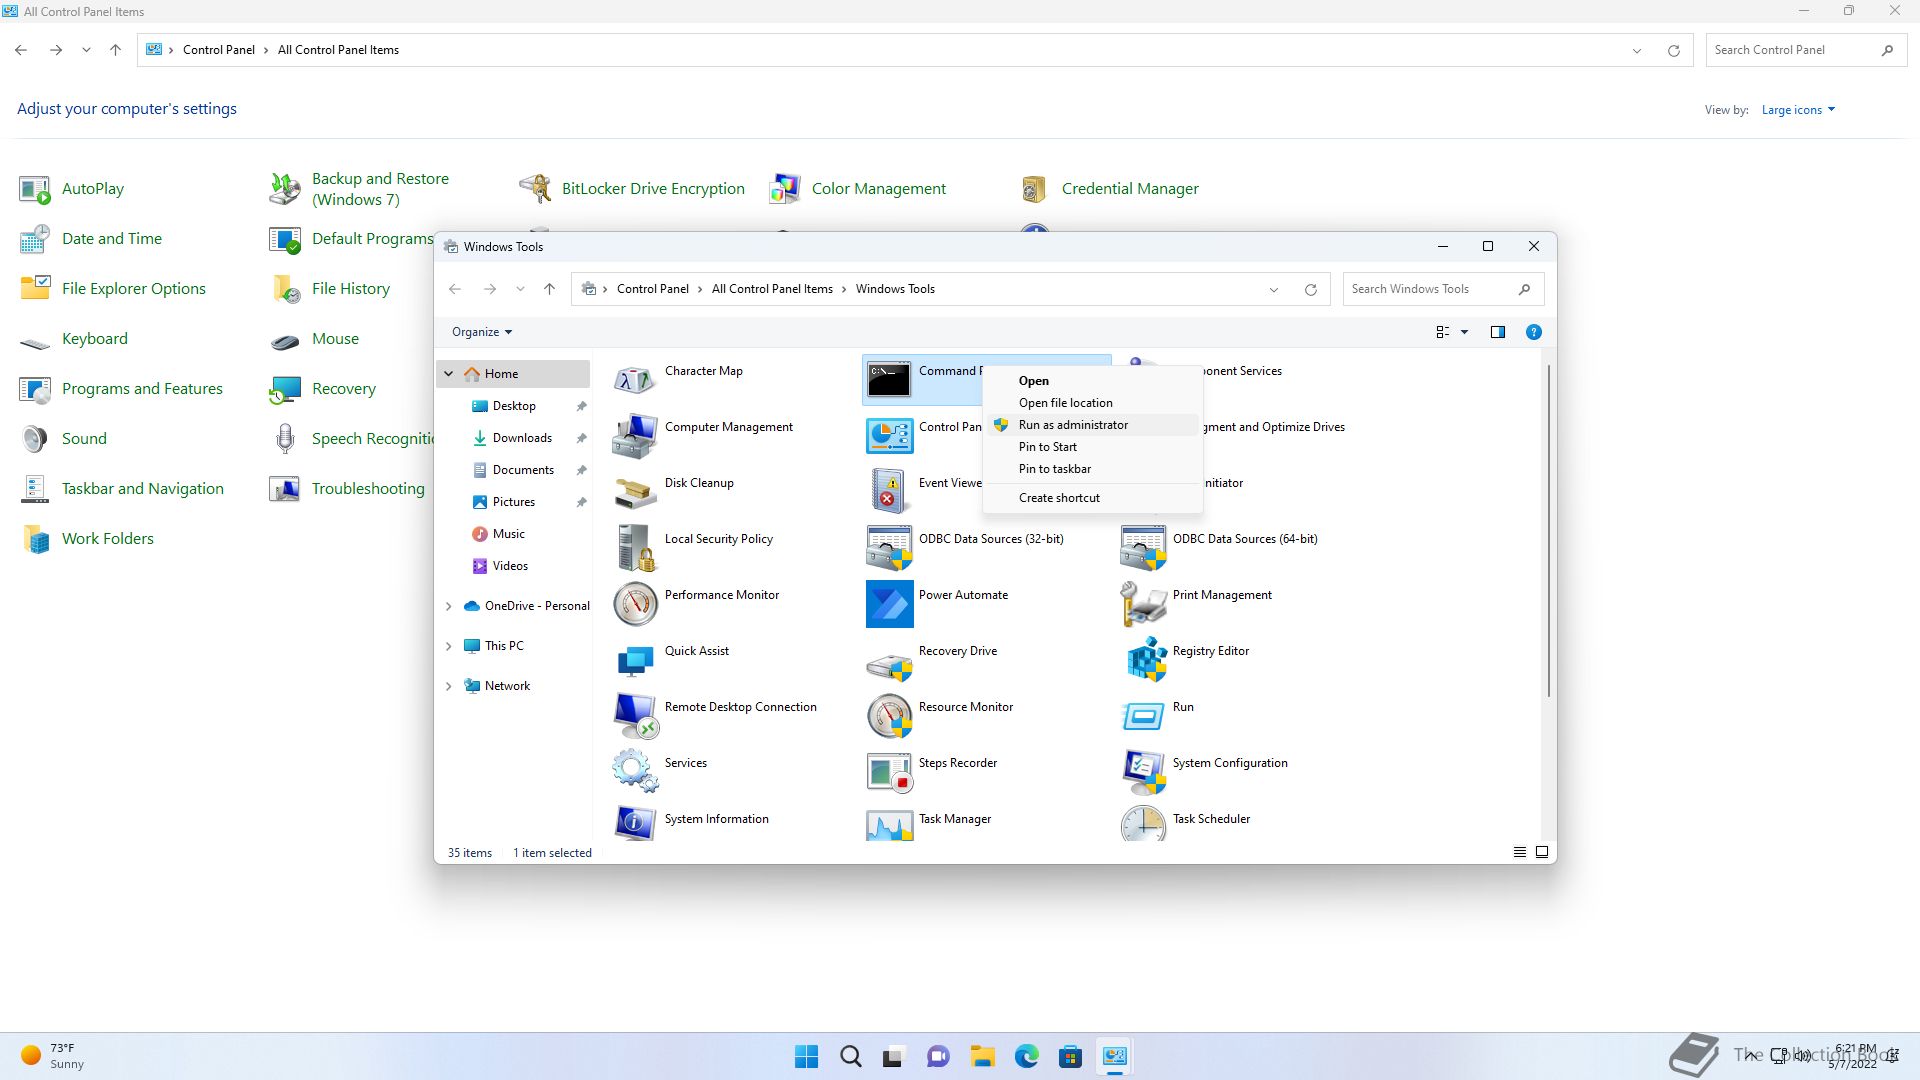Open the change-view options dropdown arrow
This screenshot has height=1080, width=1920.
click(x=1464, y=332)
